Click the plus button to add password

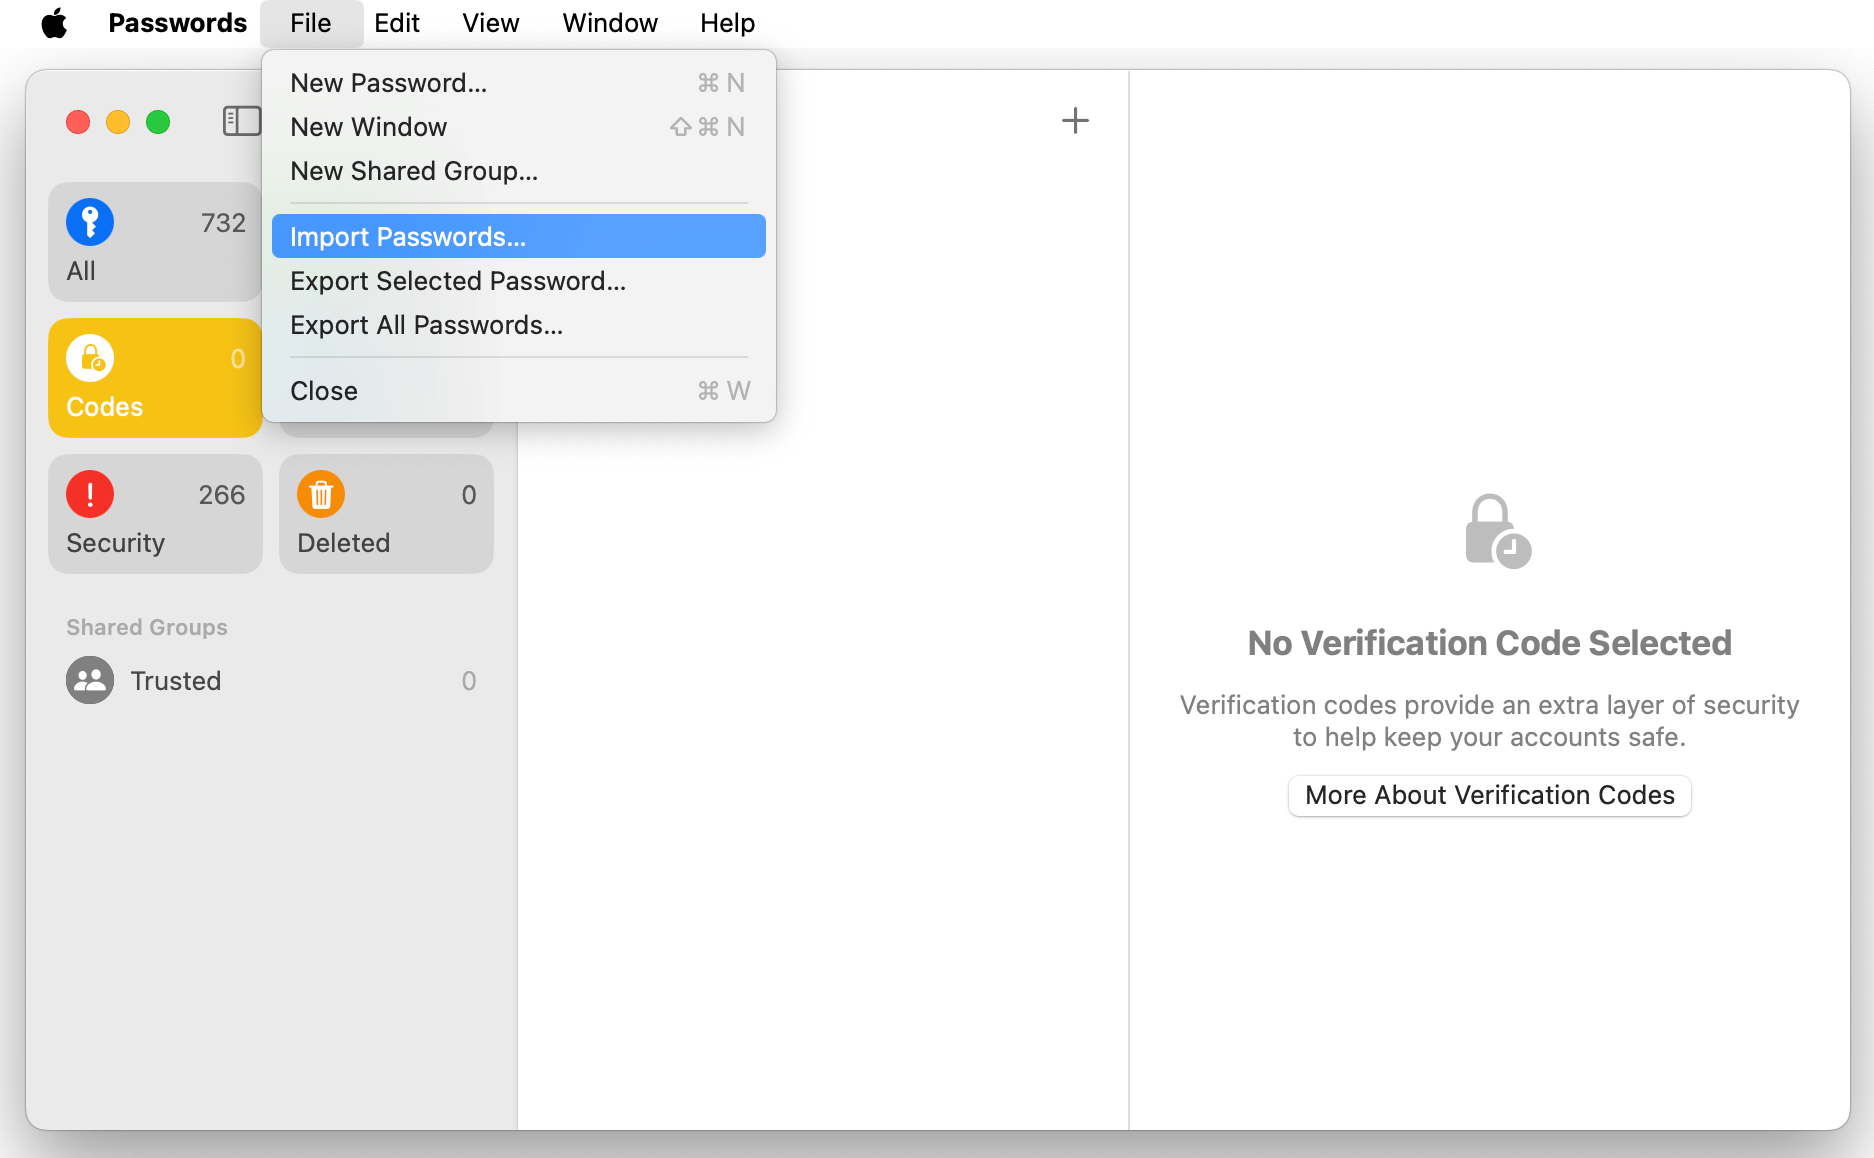click(1076, 121)
